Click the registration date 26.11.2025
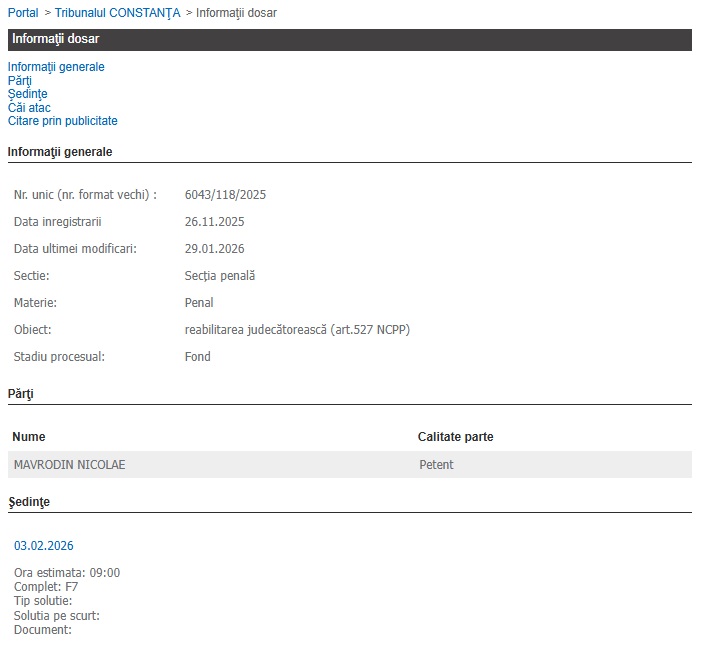This screenshot has width=711, height=653. 215,221
